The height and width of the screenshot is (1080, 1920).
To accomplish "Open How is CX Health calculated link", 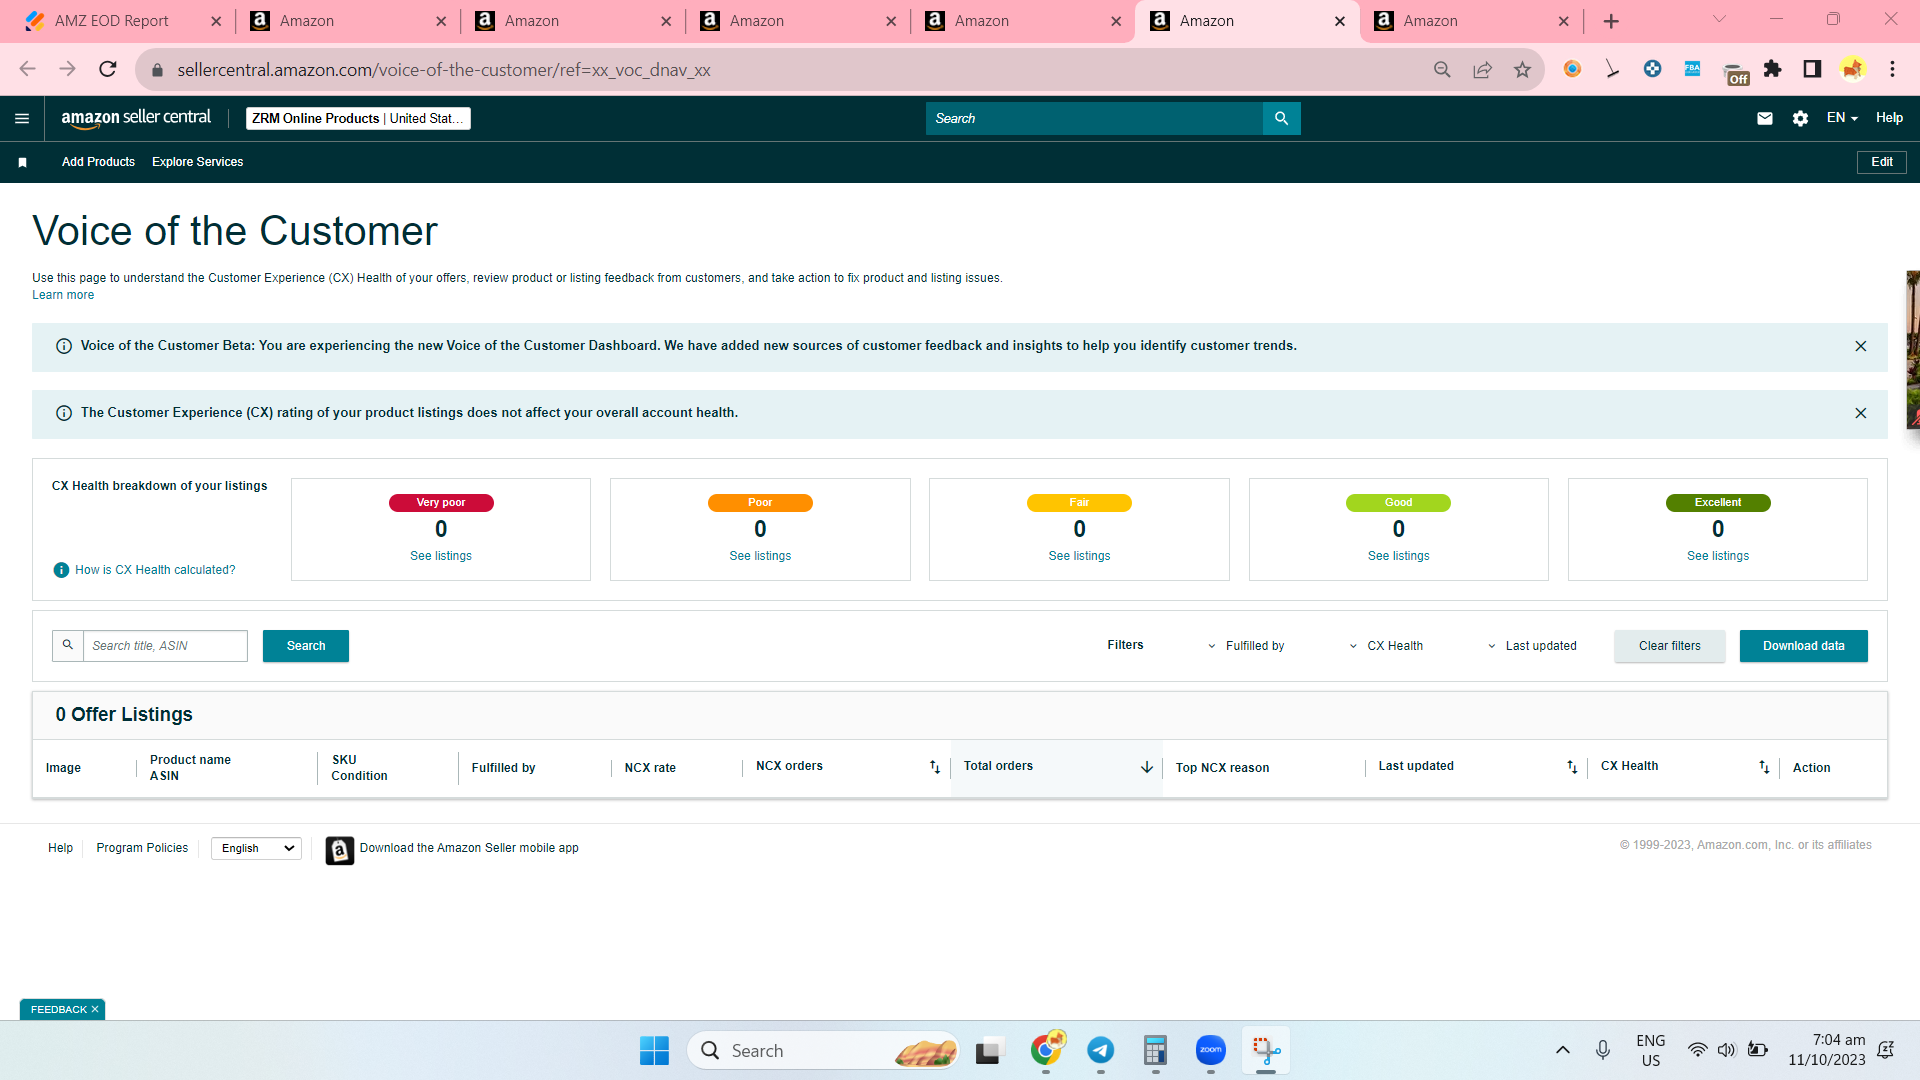I will (155, 570).
